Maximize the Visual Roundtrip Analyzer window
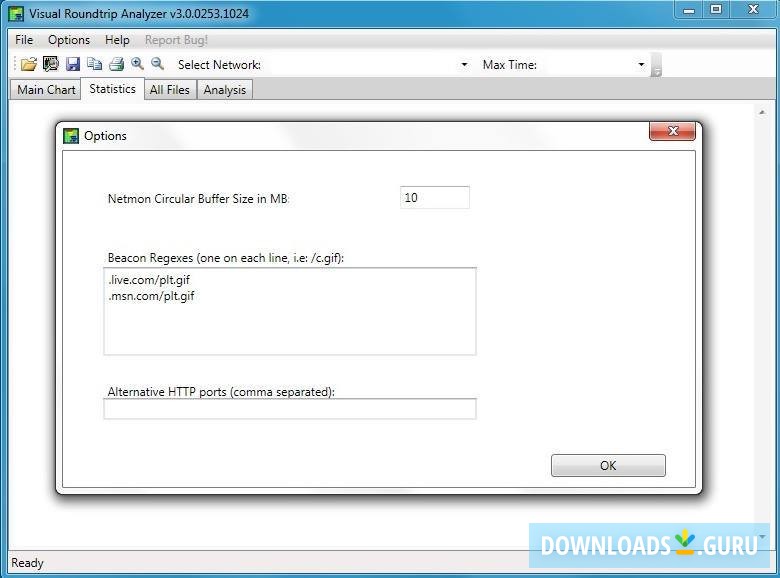780x578 pixels. [x=716, y=10]
